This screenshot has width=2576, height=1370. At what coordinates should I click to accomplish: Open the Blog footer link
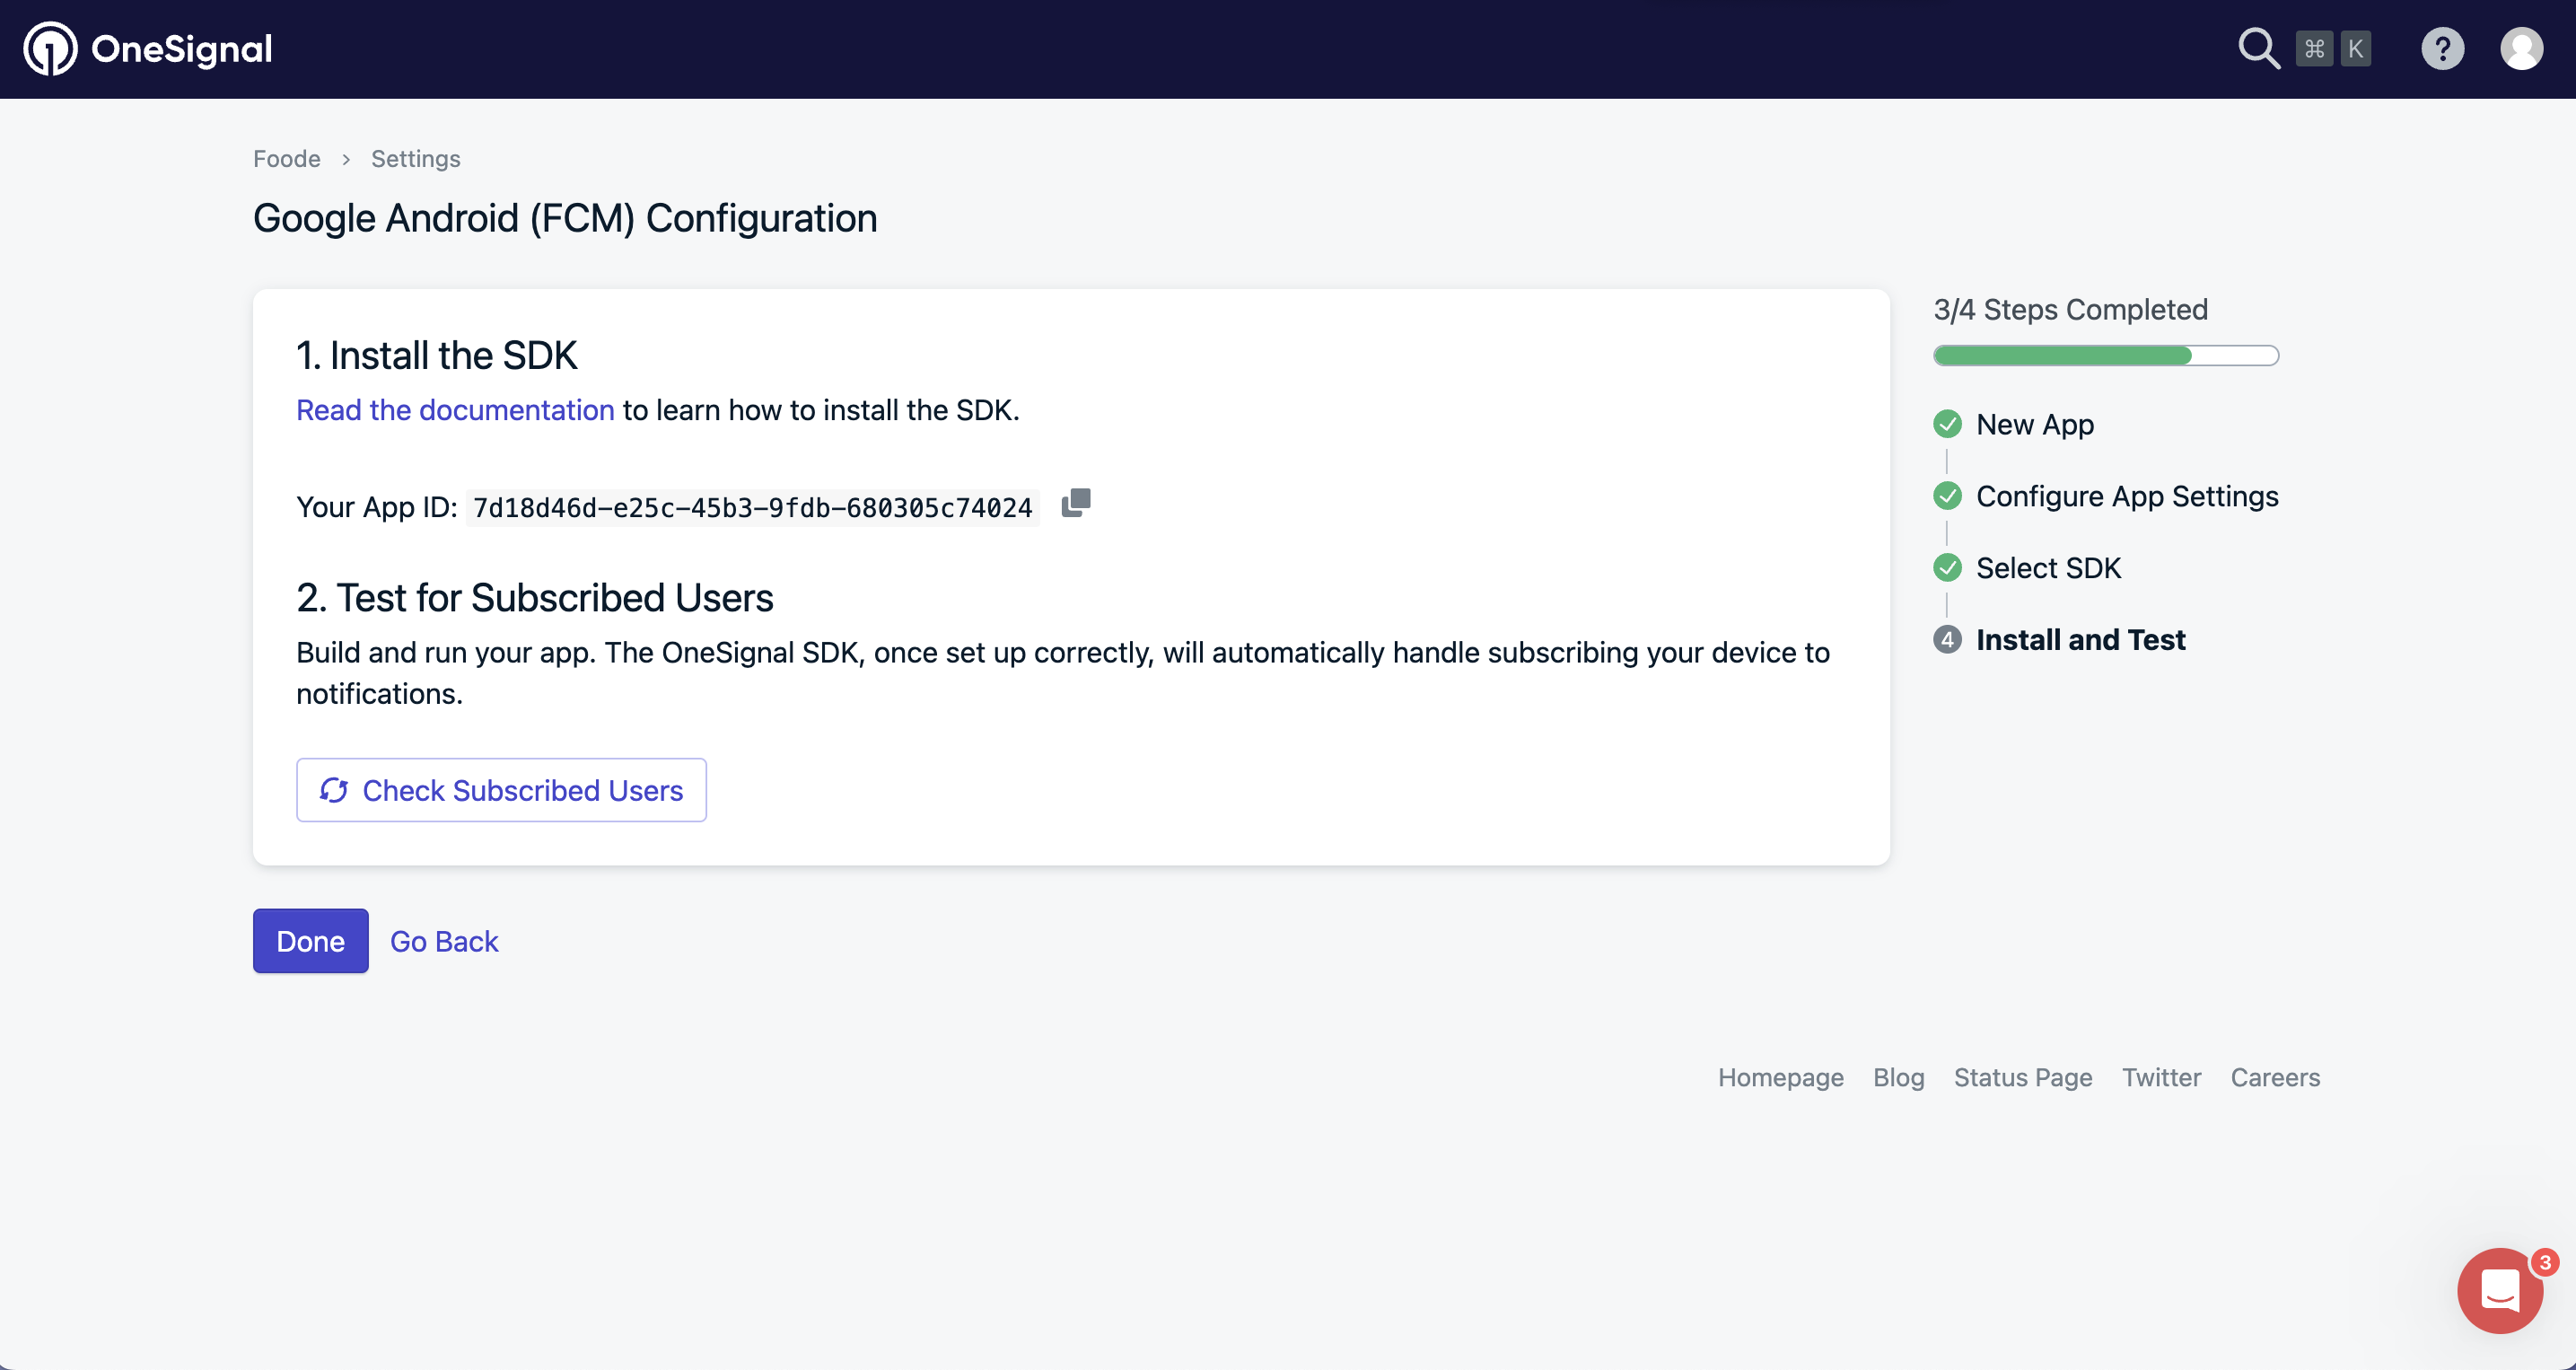pos(1898,1077)
